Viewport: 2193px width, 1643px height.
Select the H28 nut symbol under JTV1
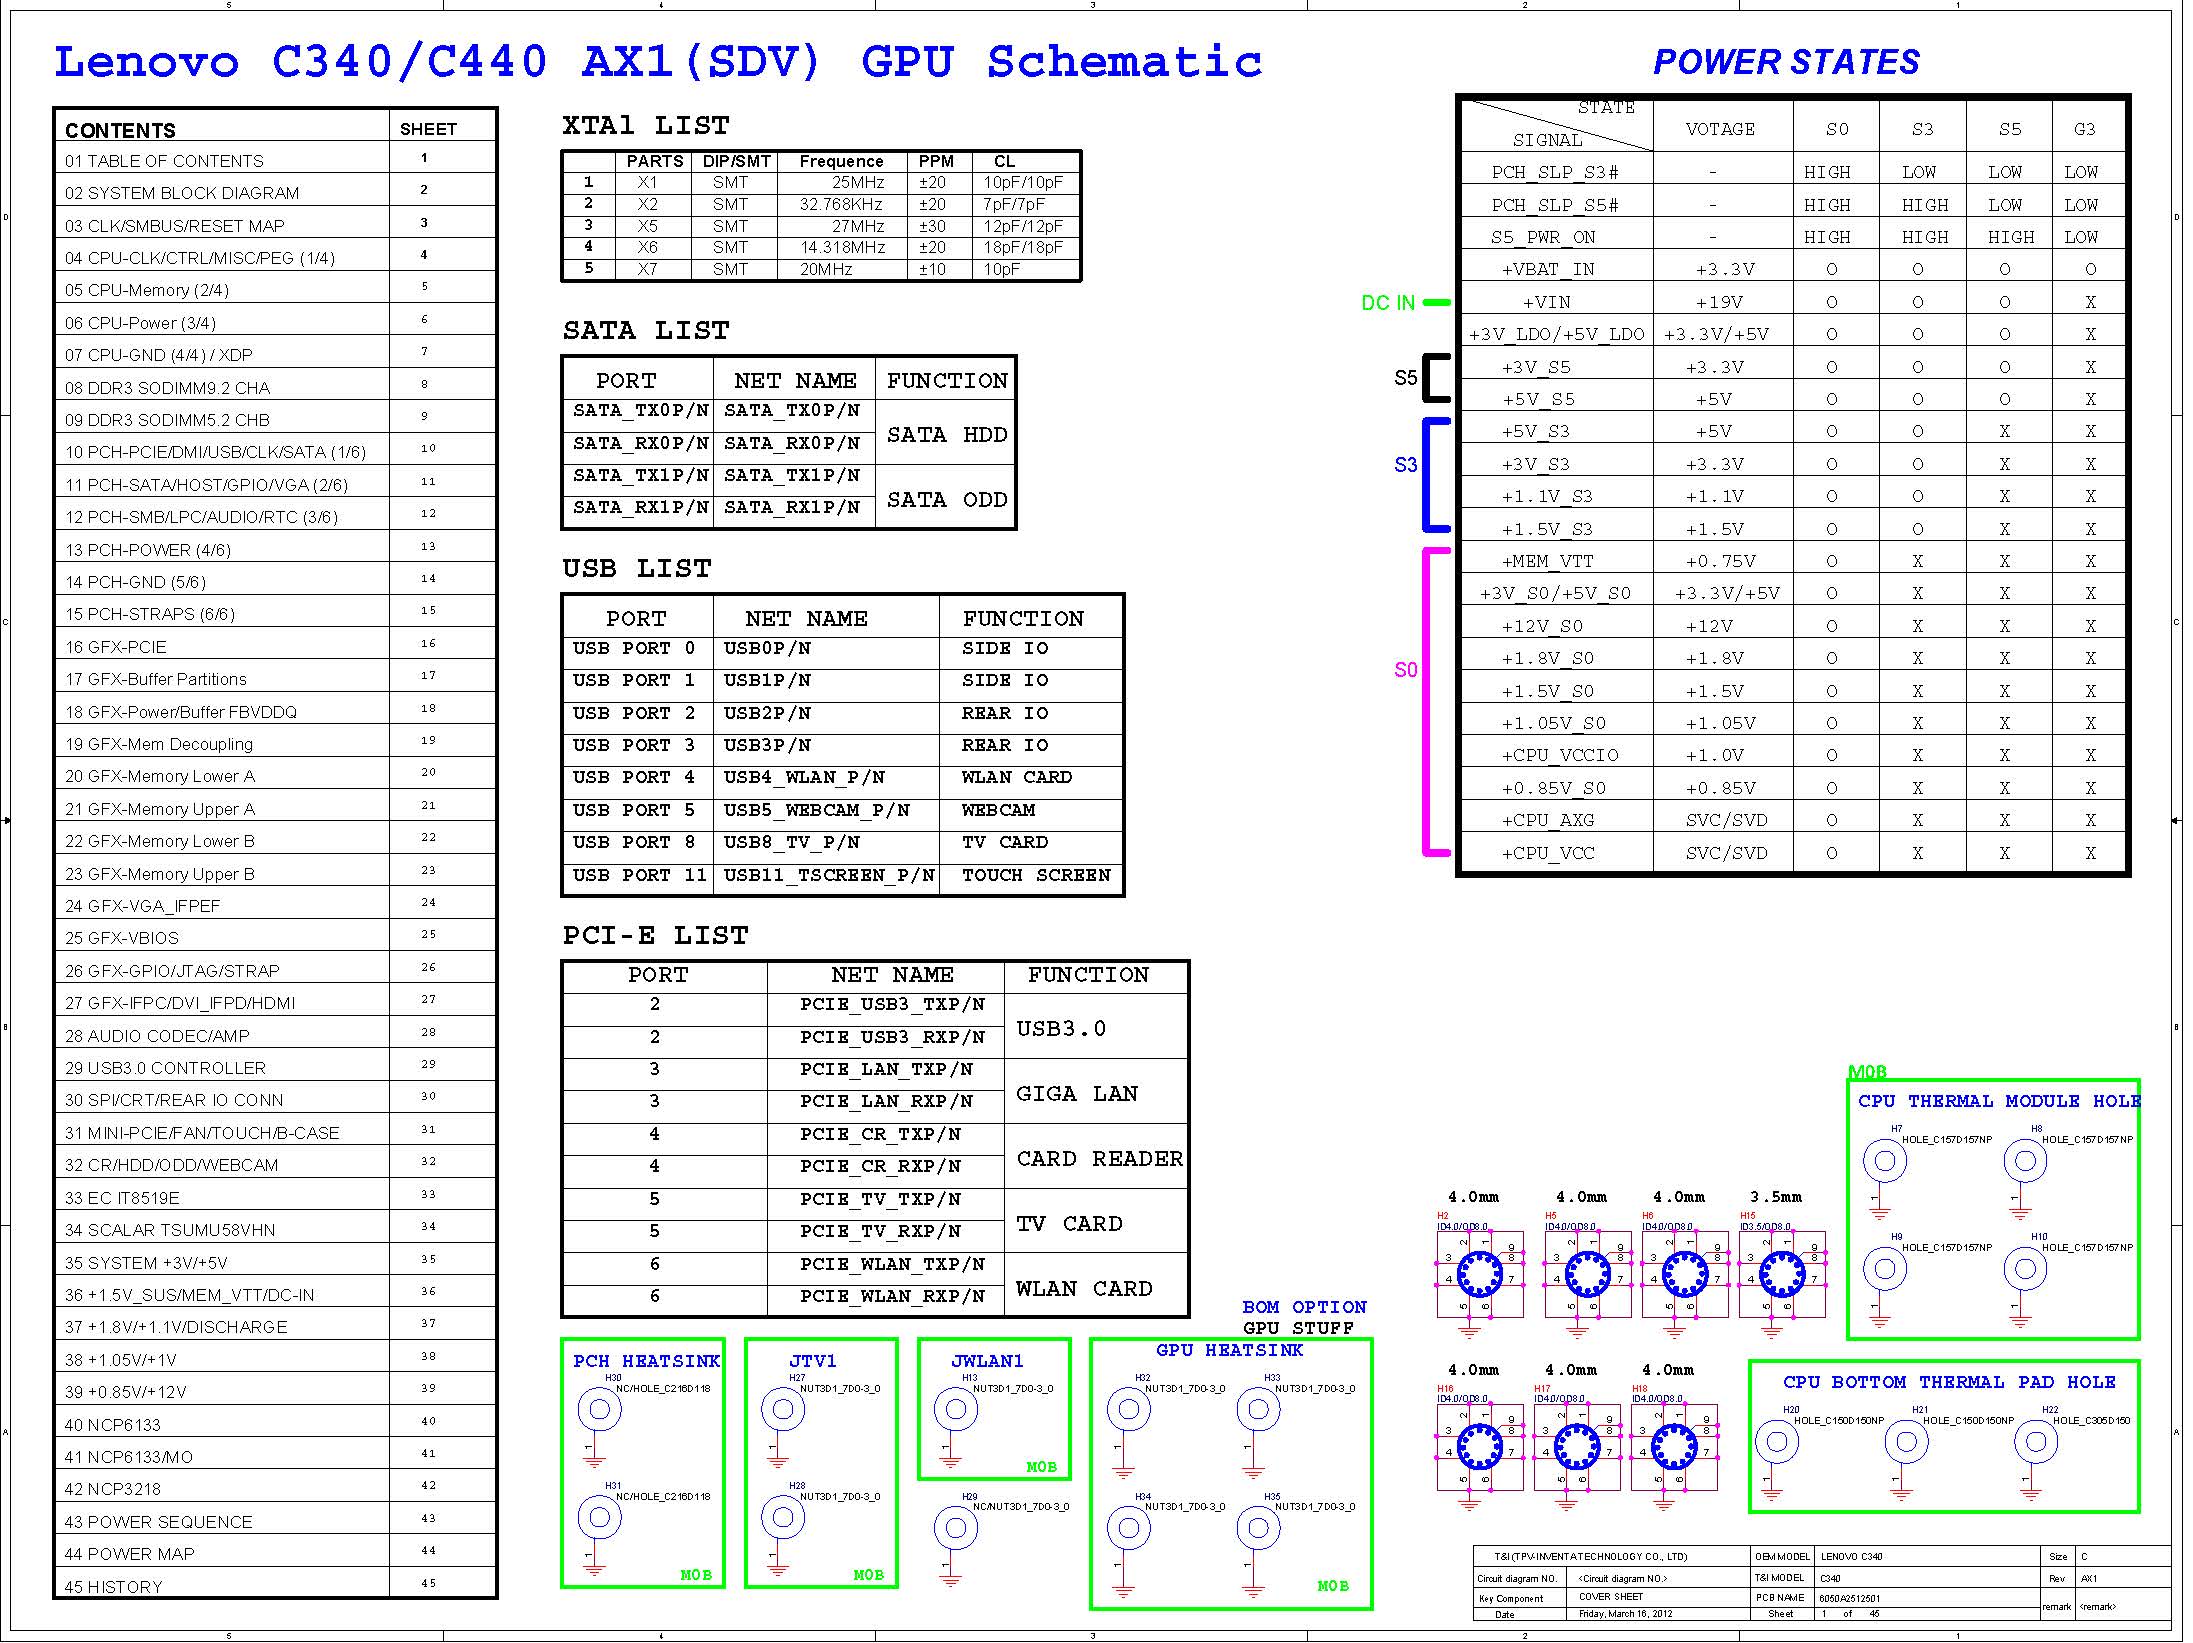click(x=783, y=1518)
